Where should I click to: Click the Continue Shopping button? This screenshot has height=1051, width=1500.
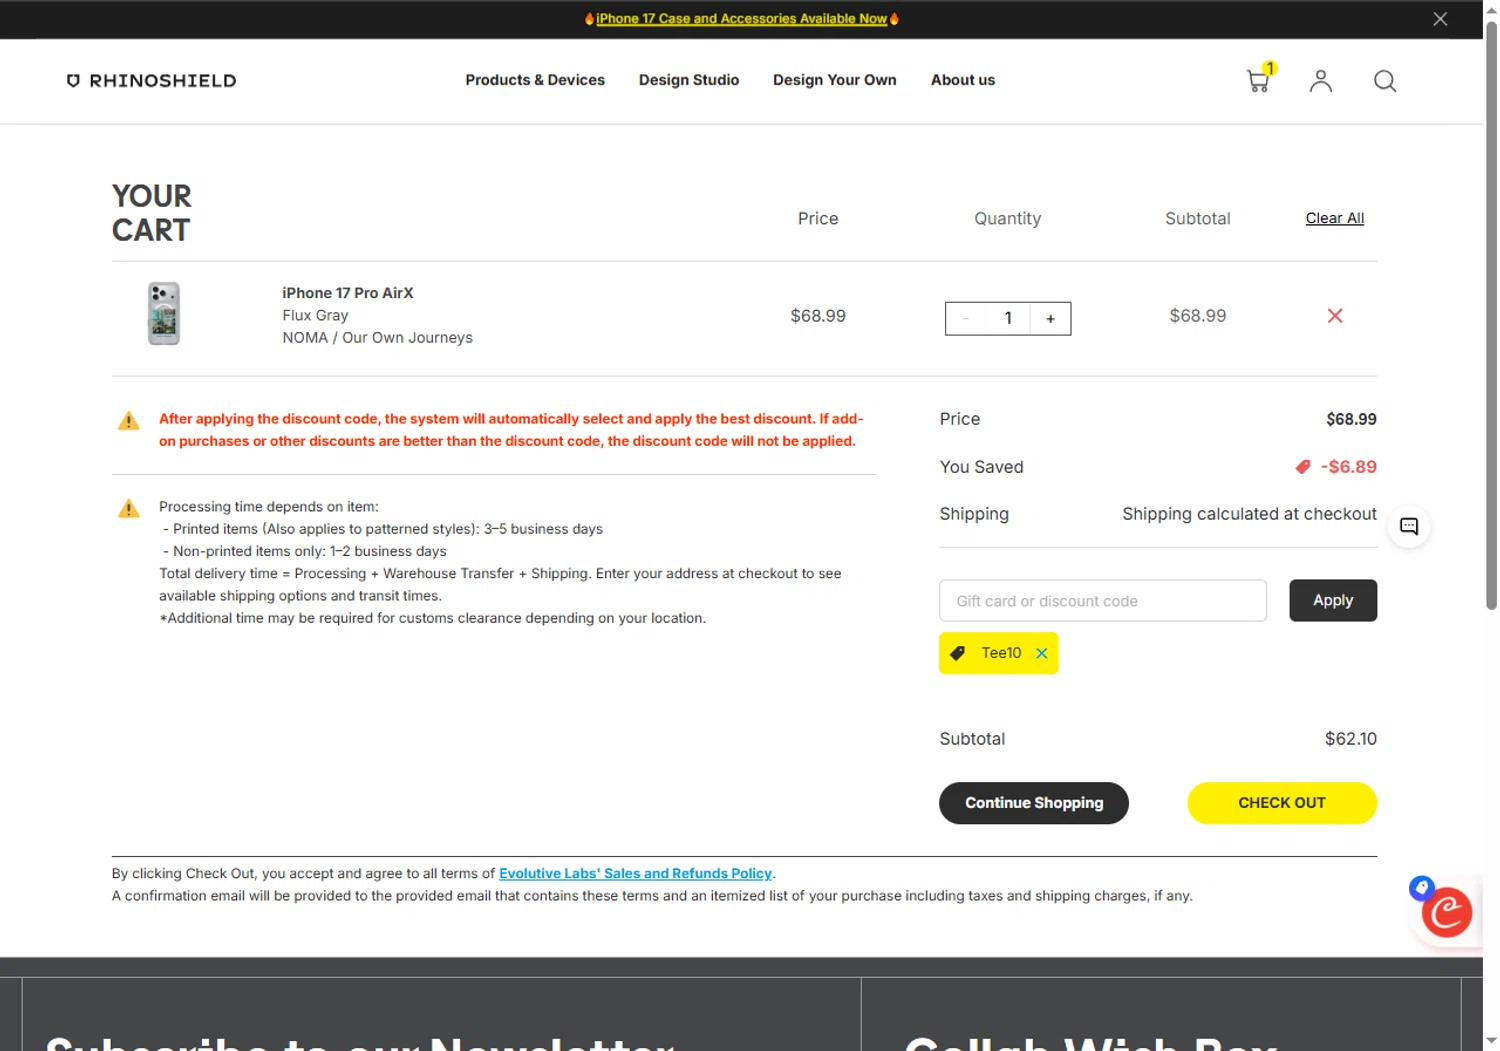pyautogui.click(x=1033, y=803)
